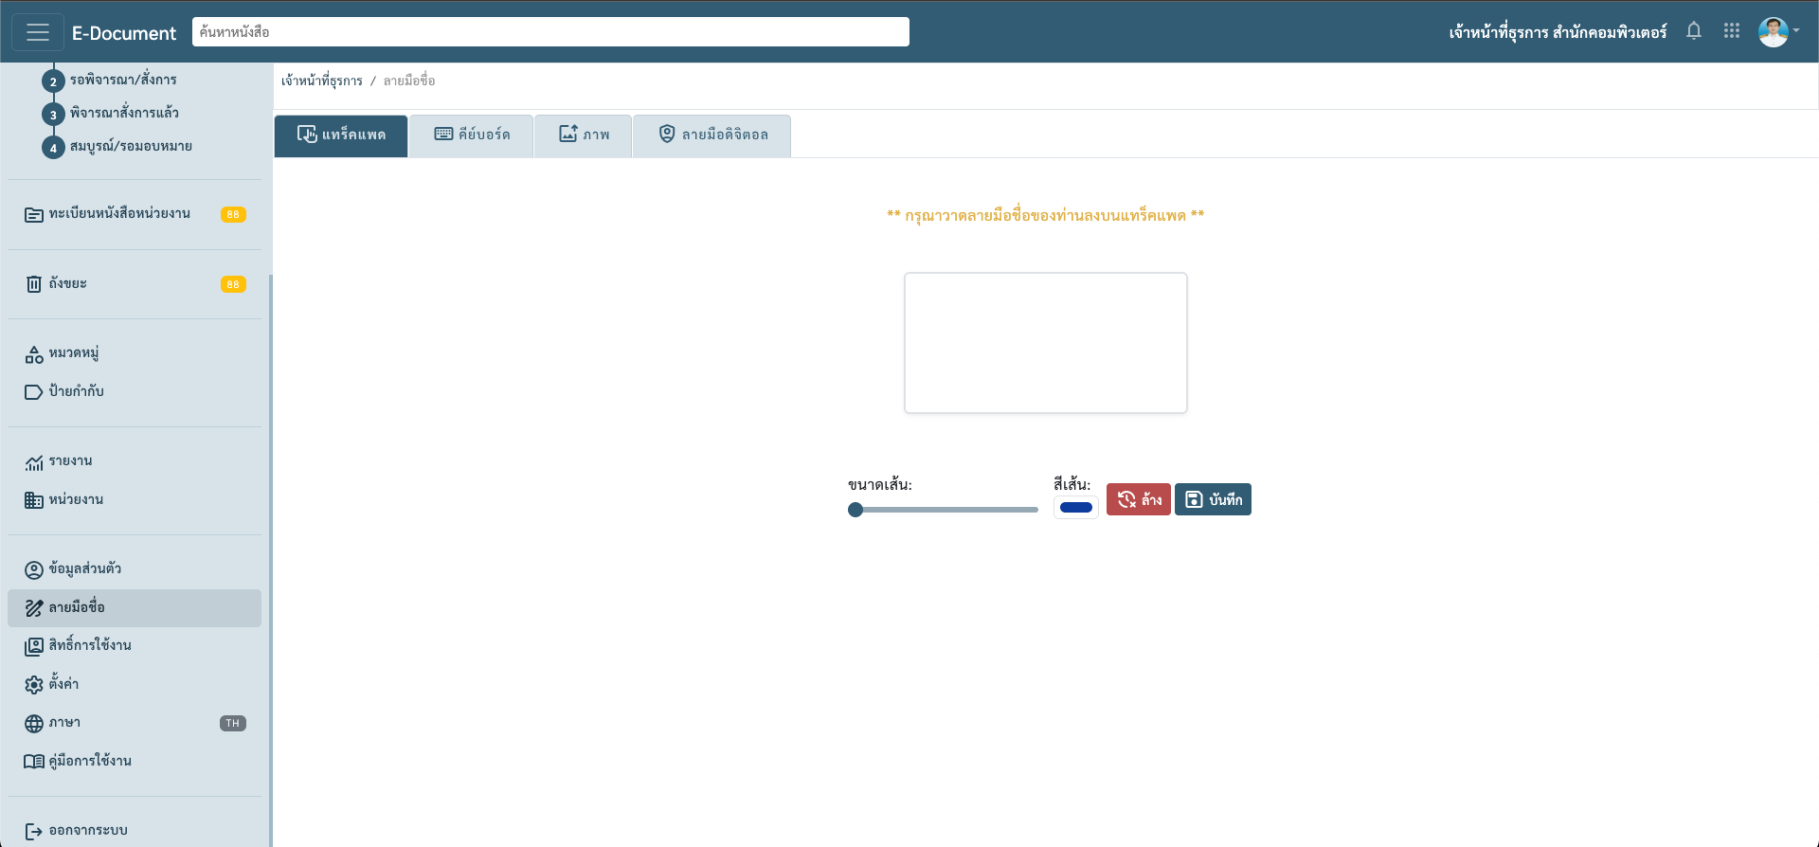
Task: Click the hamburger menu icon
Action: pyautogui.click(x=38, y=32)
